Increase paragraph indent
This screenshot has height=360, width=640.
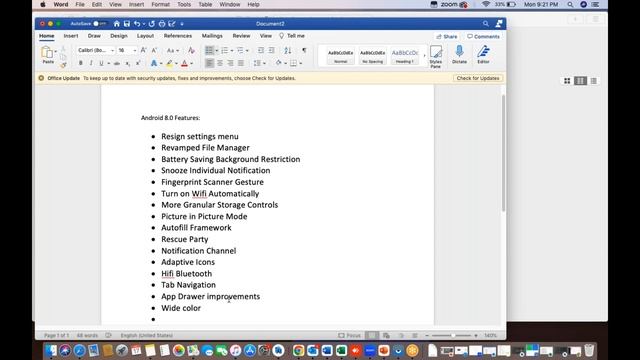[x=271, y=50]
